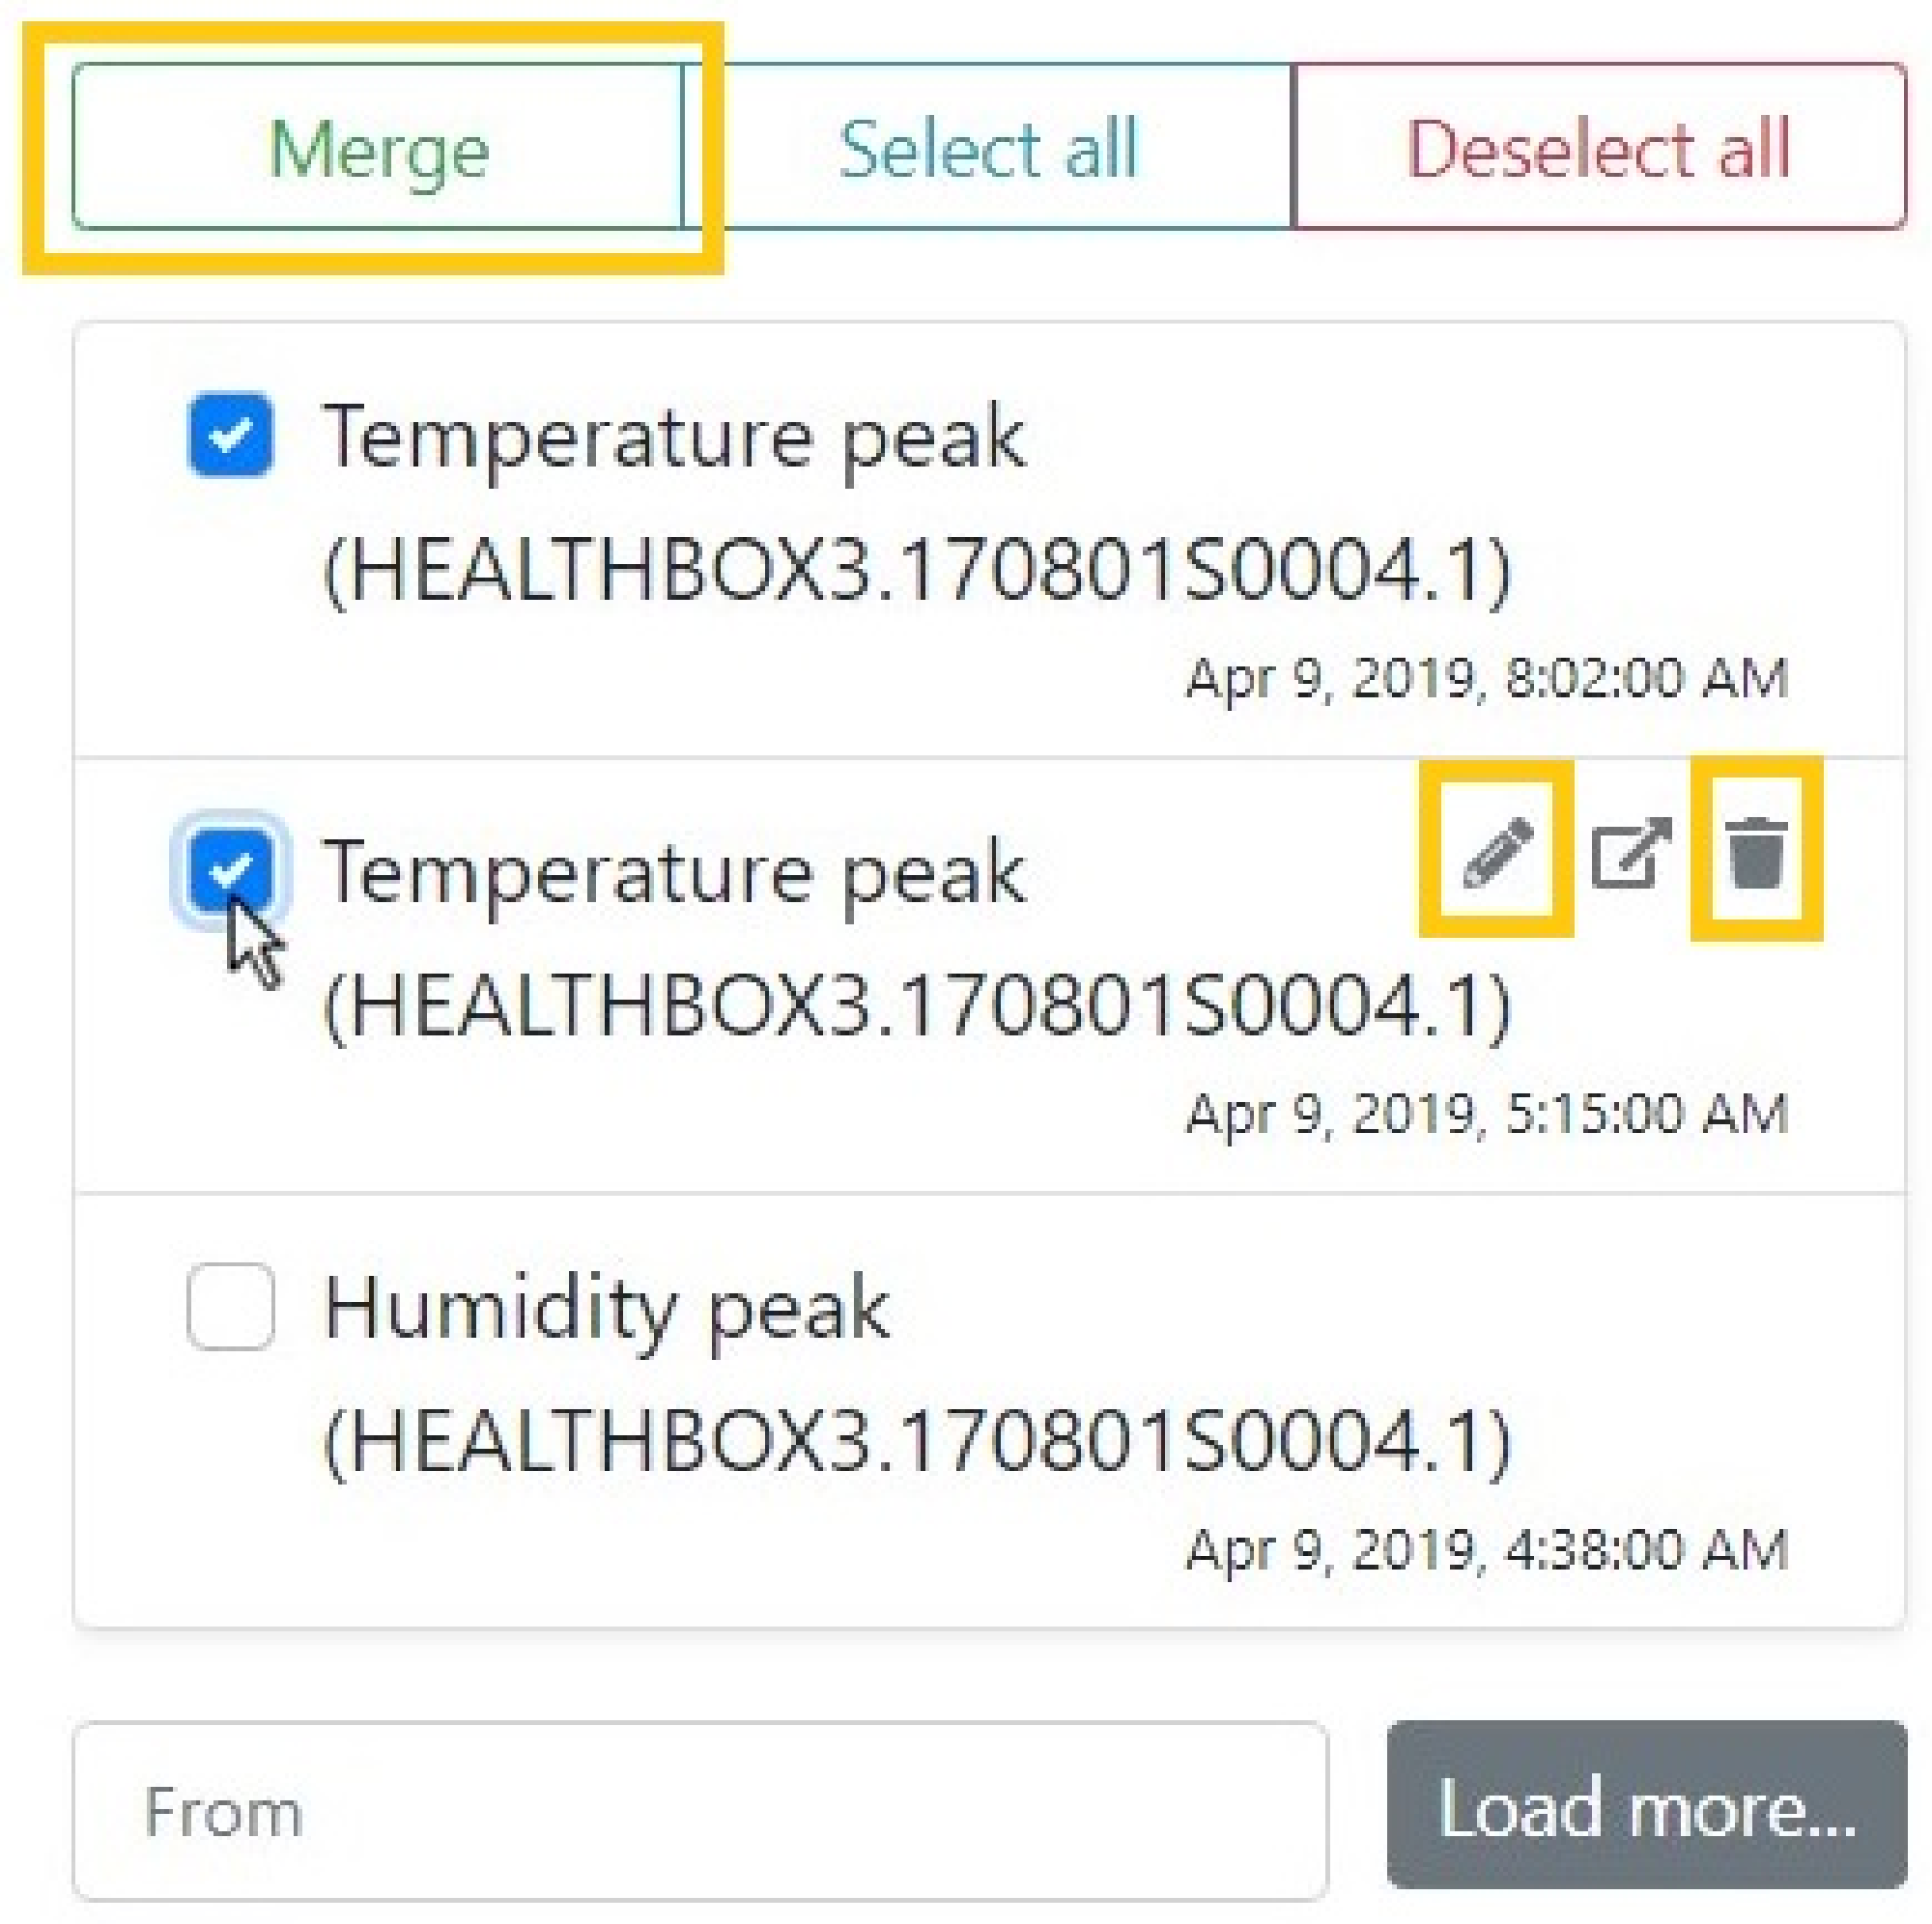Click the Select all button
The height and width of the screenshot is (1924, 1932).
[x=988, y=148]
